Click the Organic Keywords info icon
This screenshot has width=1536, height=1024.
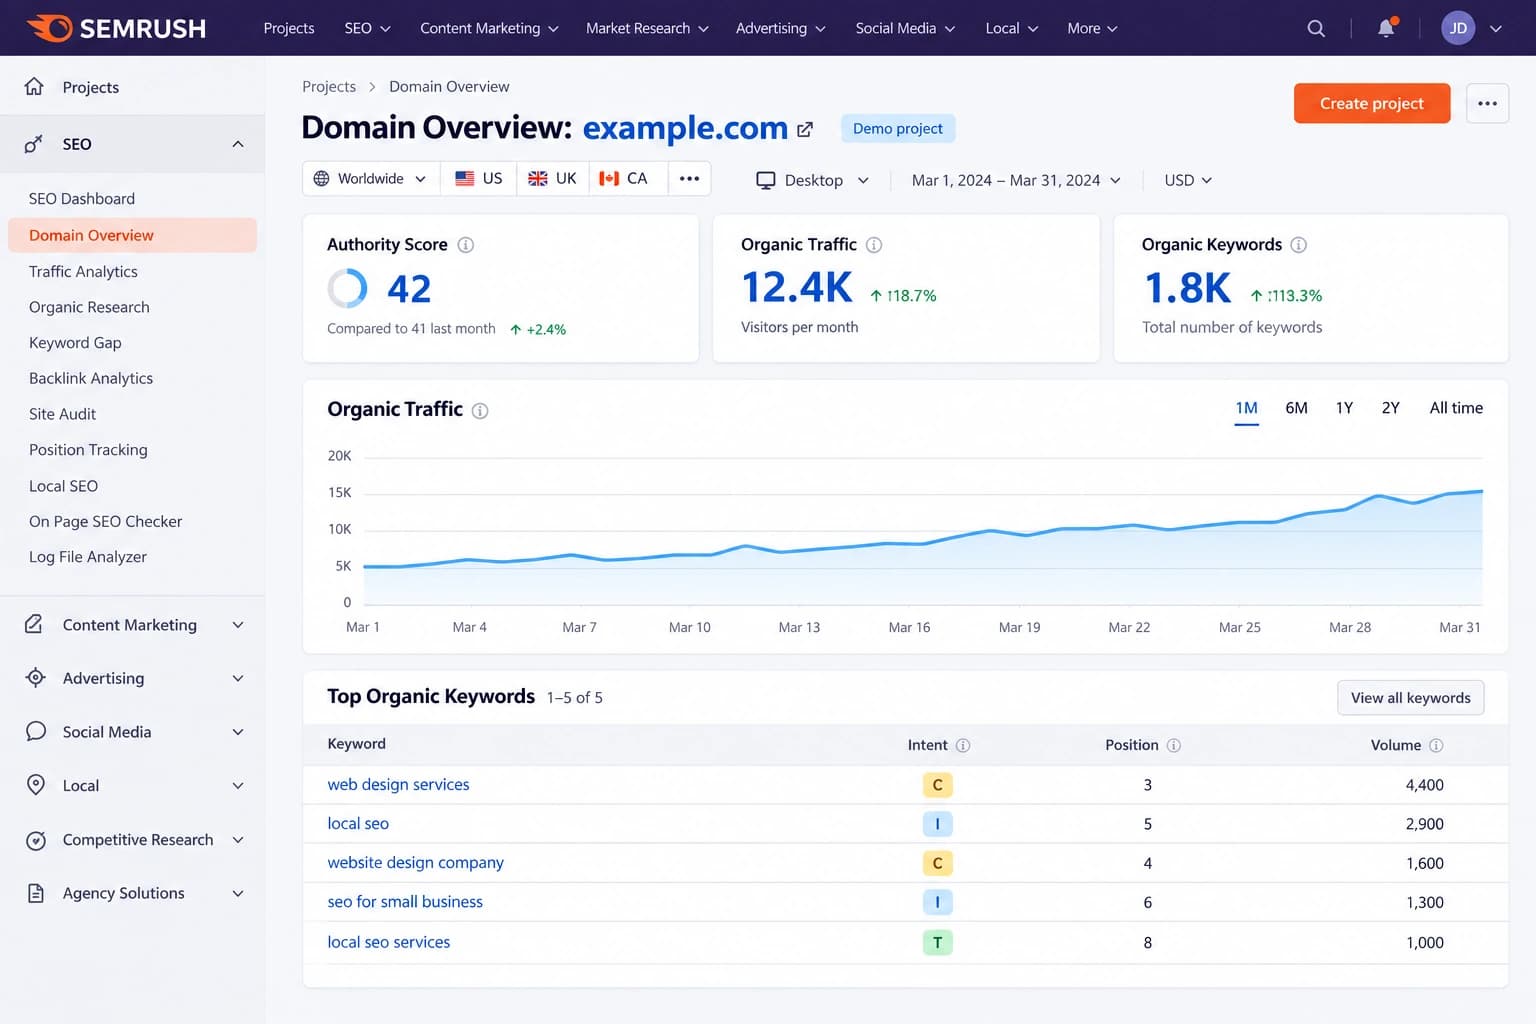pos(1298,244)
